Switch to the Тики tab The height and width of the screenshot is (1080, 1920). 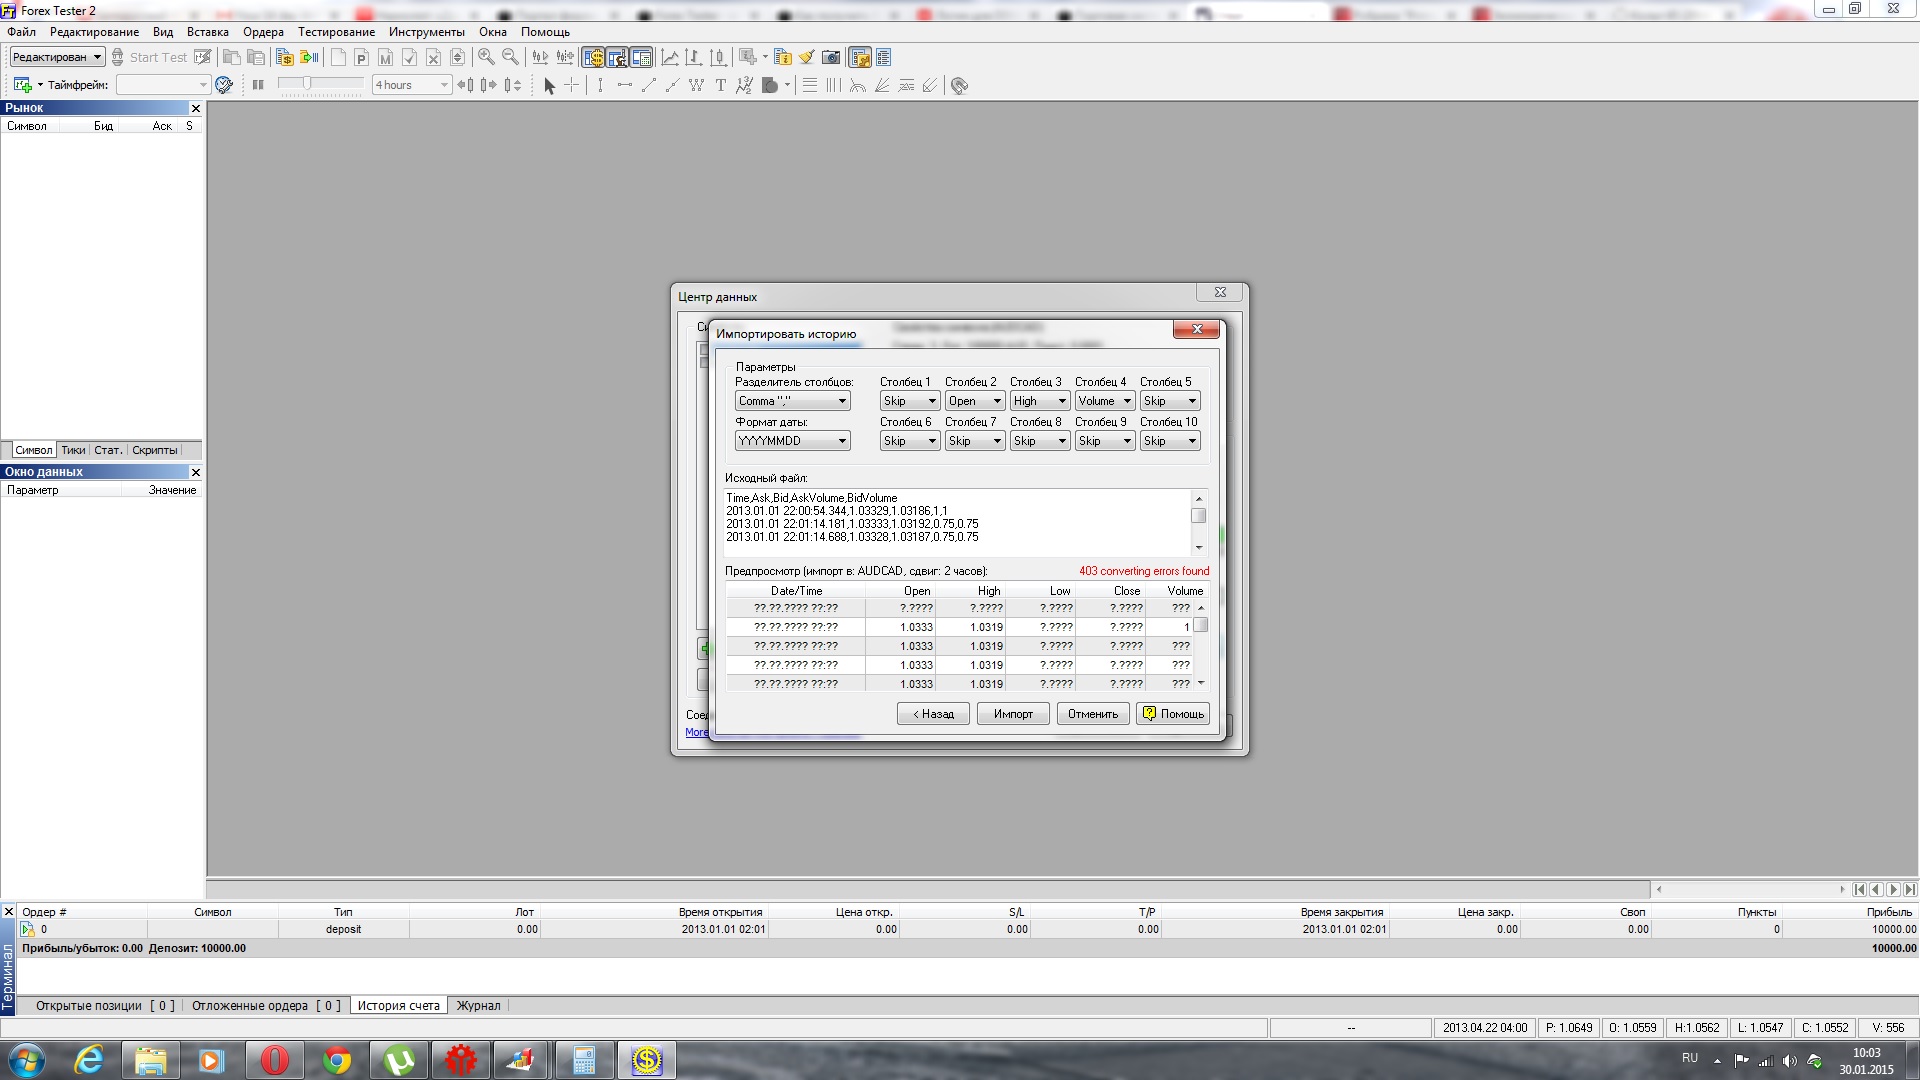(74, 450)
